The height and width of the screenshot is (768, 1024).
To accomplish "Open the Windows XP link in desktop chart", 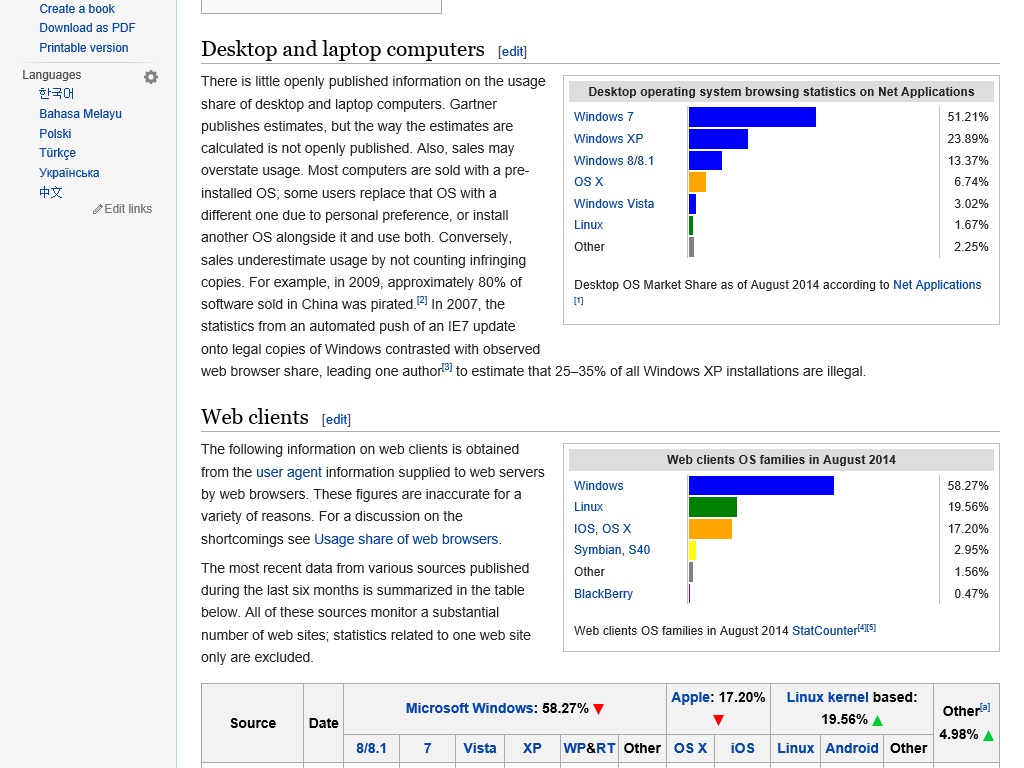I will click(608, 138).
